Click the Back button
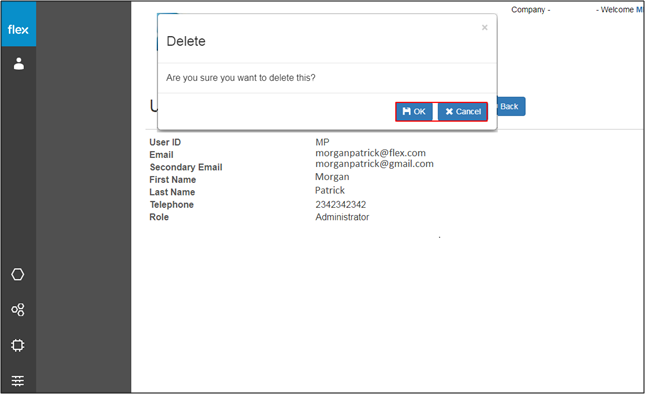 pos(511,107)
